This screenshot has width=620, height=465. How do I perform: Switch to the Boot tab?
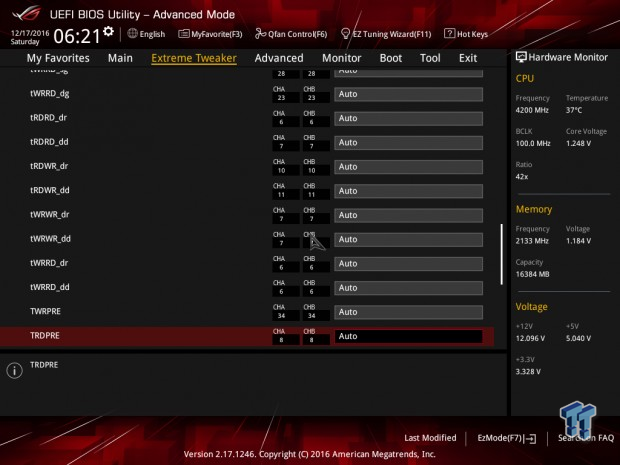click(x=391, y=58)
